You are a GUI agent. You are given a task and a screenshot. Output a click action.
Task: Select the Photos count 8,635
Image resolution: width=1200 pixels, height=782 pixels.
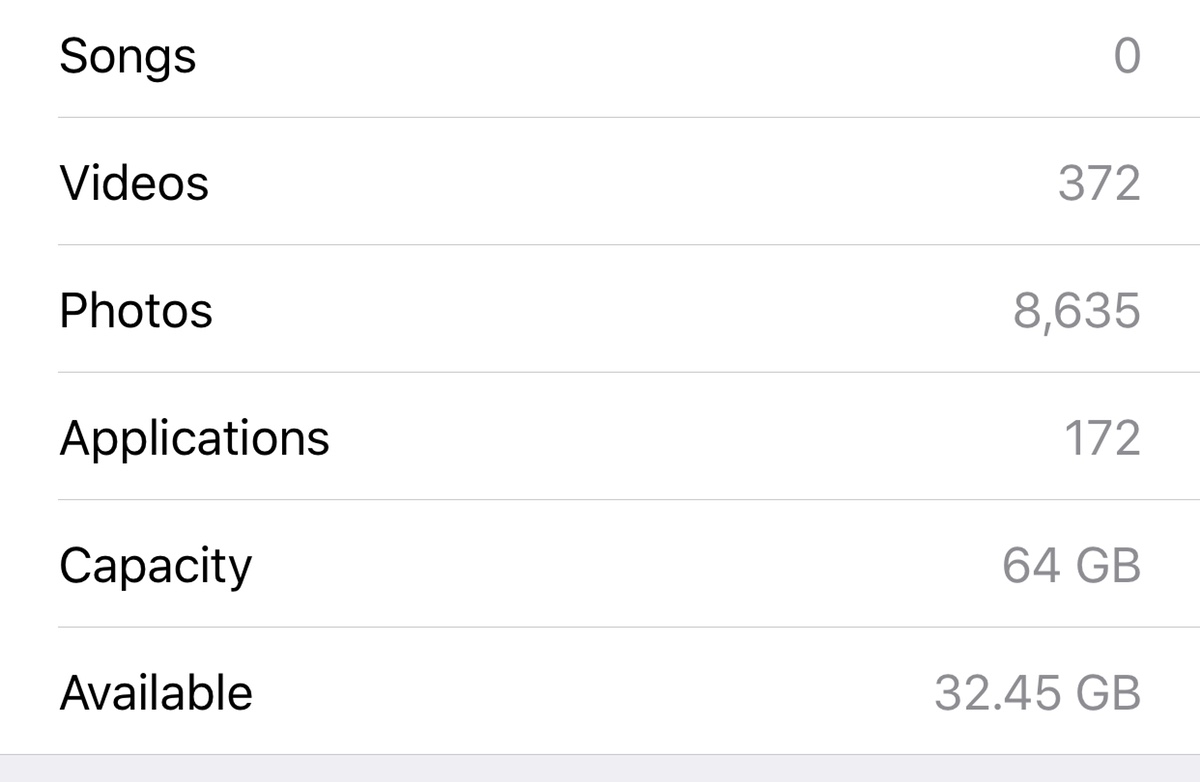pyautogui.click(x=1077, y=311)
